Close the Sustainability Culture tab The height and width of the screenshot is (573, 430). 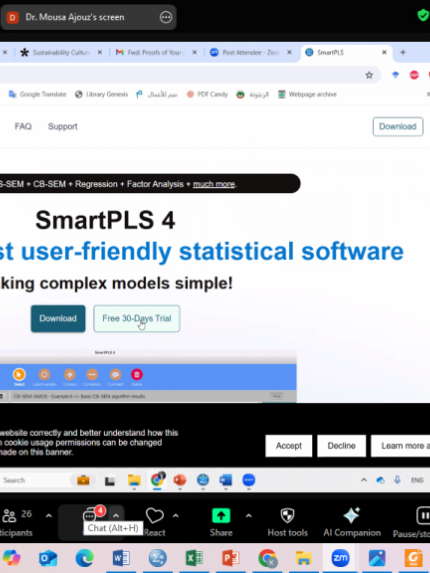pos(100,53)
